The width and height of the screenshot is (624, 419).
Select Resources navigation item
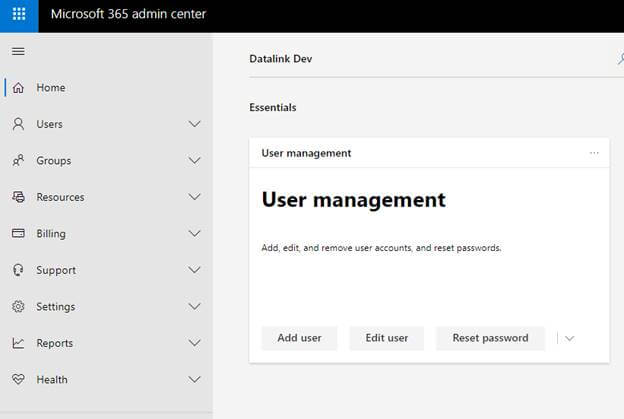click(106, 197)
